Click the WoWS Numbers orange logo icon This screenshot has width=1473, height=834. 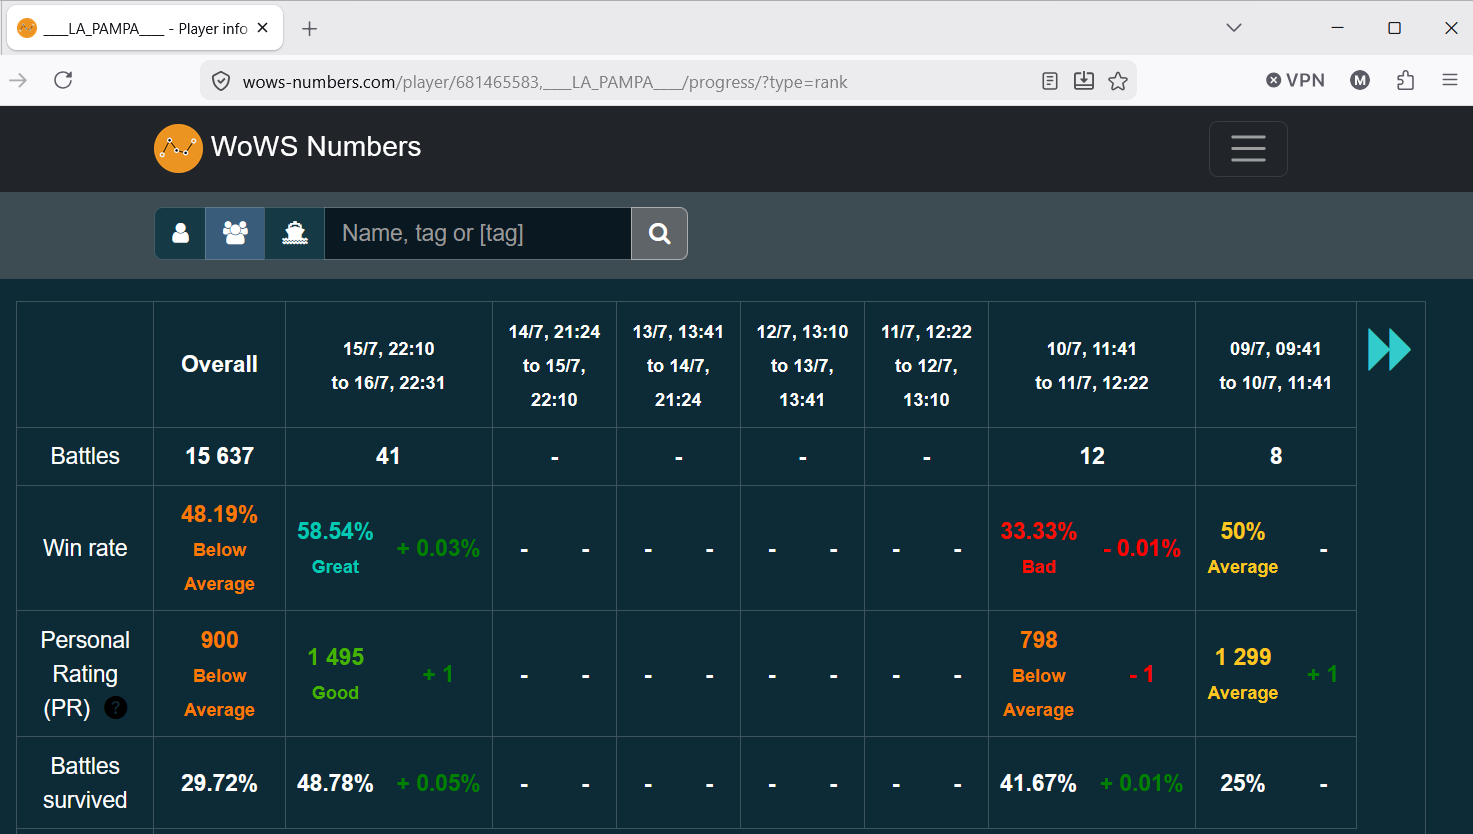click(178, 148)
